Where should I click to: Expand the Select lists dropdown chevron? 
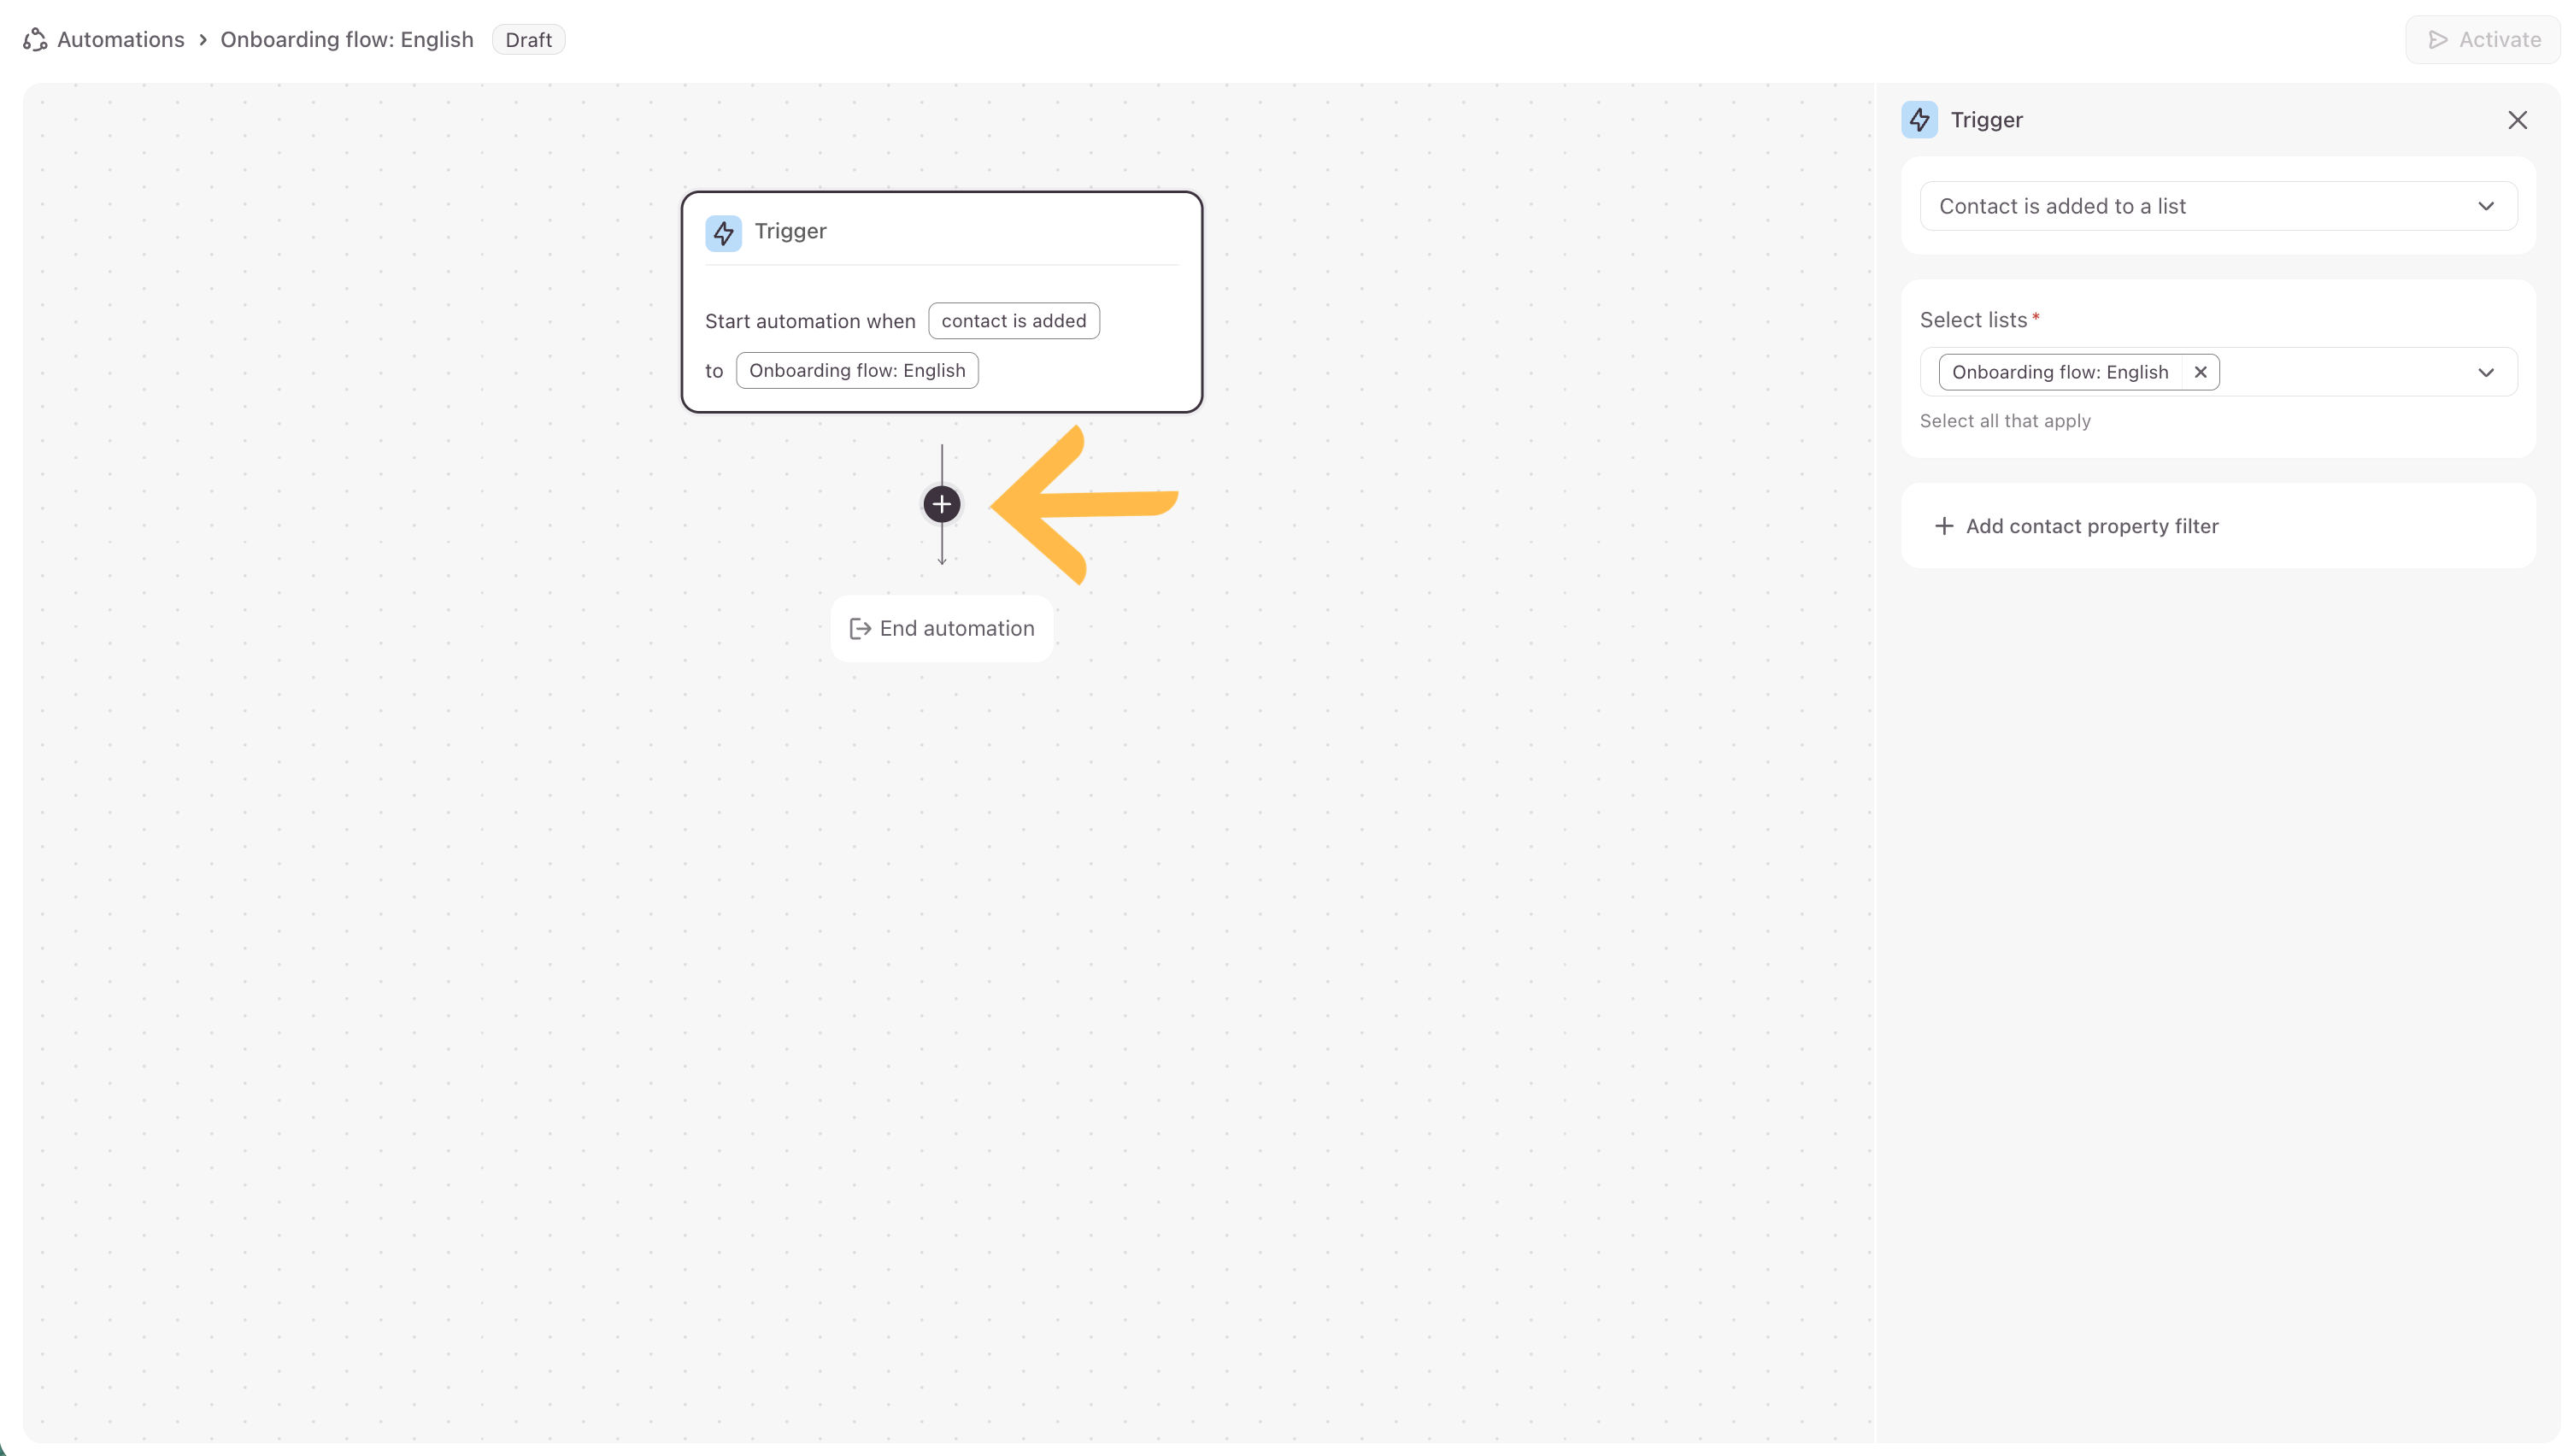(x=2484, y=372)
